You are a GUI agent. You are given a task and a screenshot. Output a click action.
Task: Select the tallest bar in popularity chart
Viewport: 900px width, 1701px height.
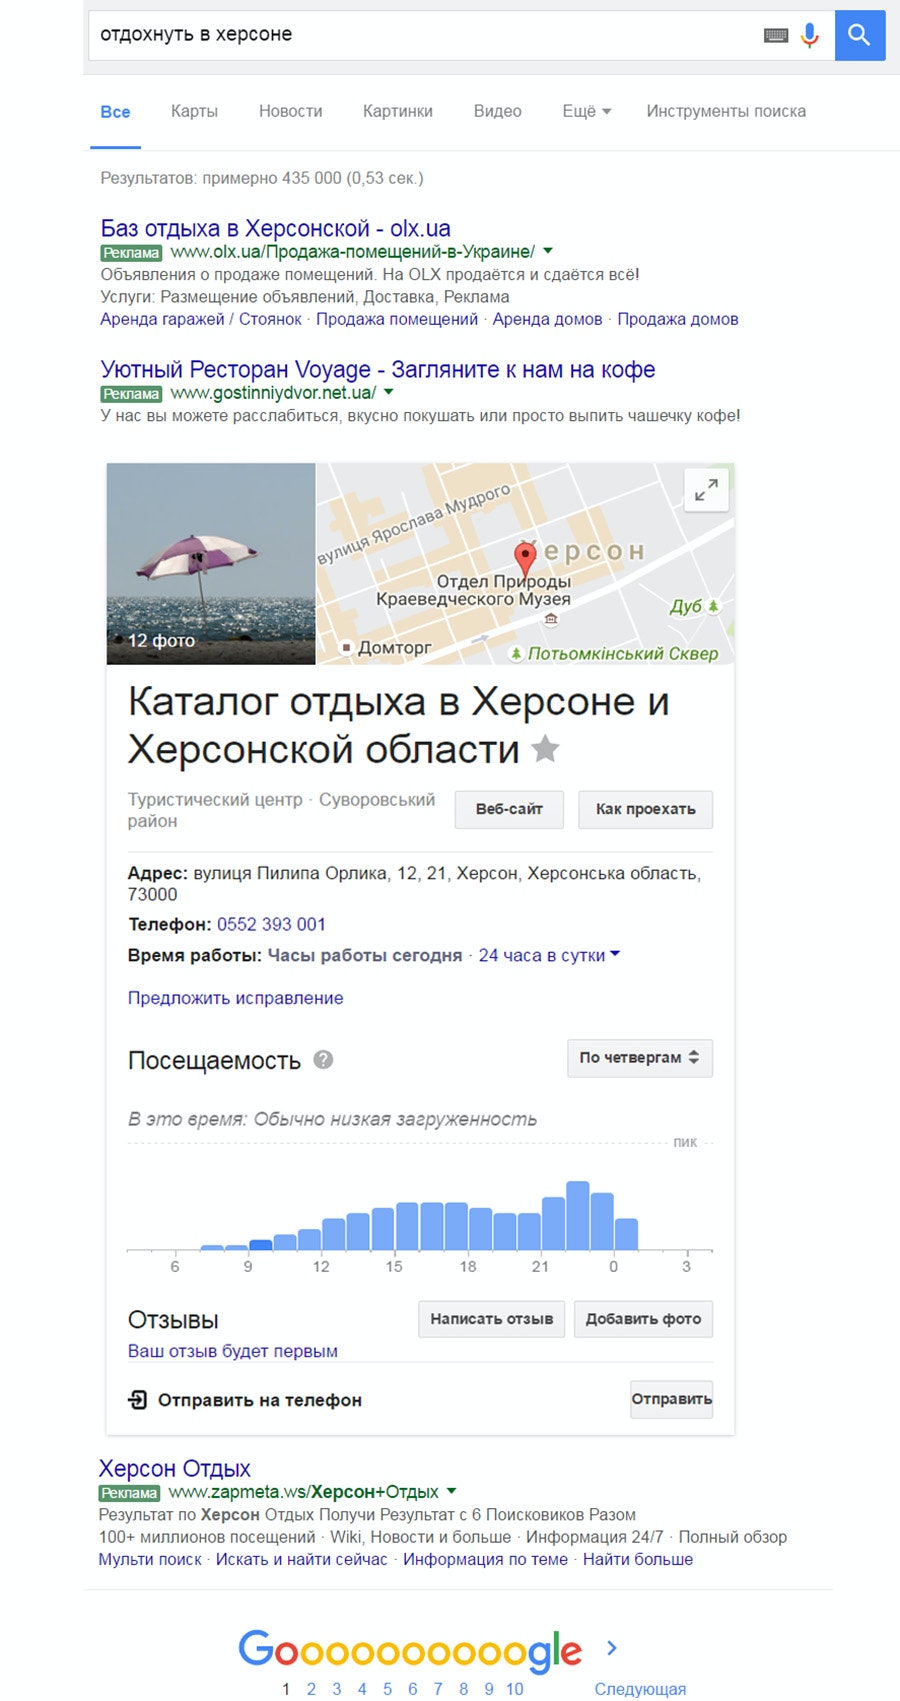578,1216
